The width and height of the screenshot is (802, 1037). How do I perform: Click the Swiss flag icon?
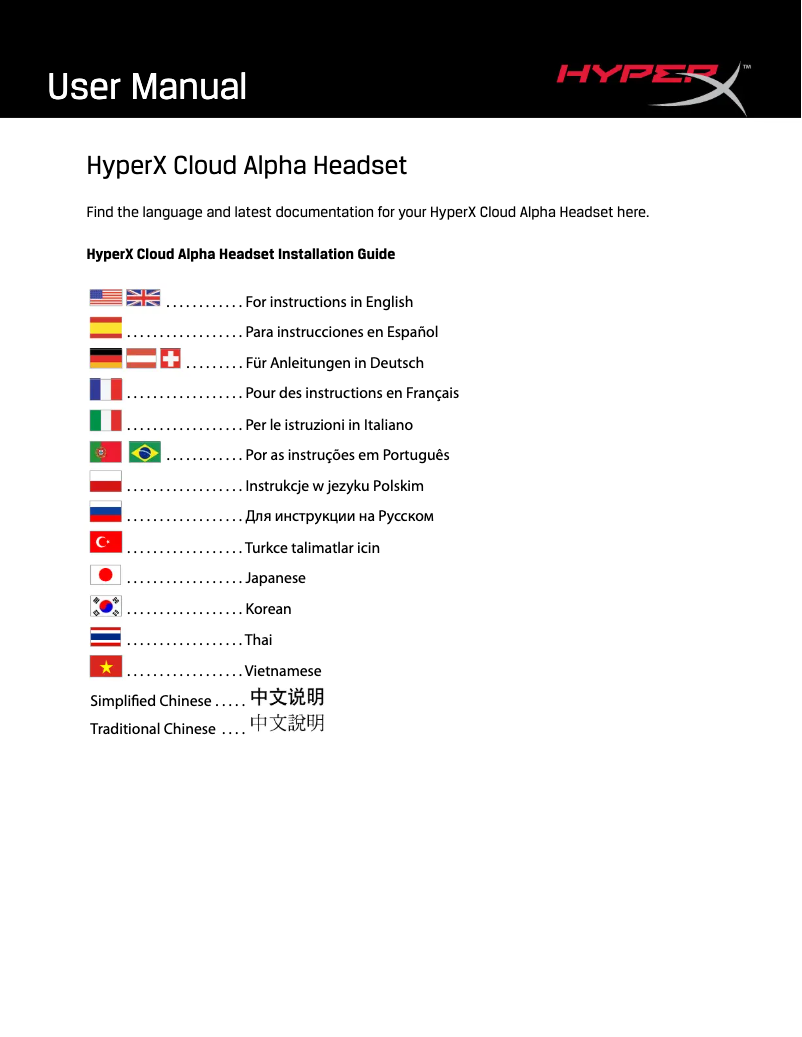coord(170,357)
